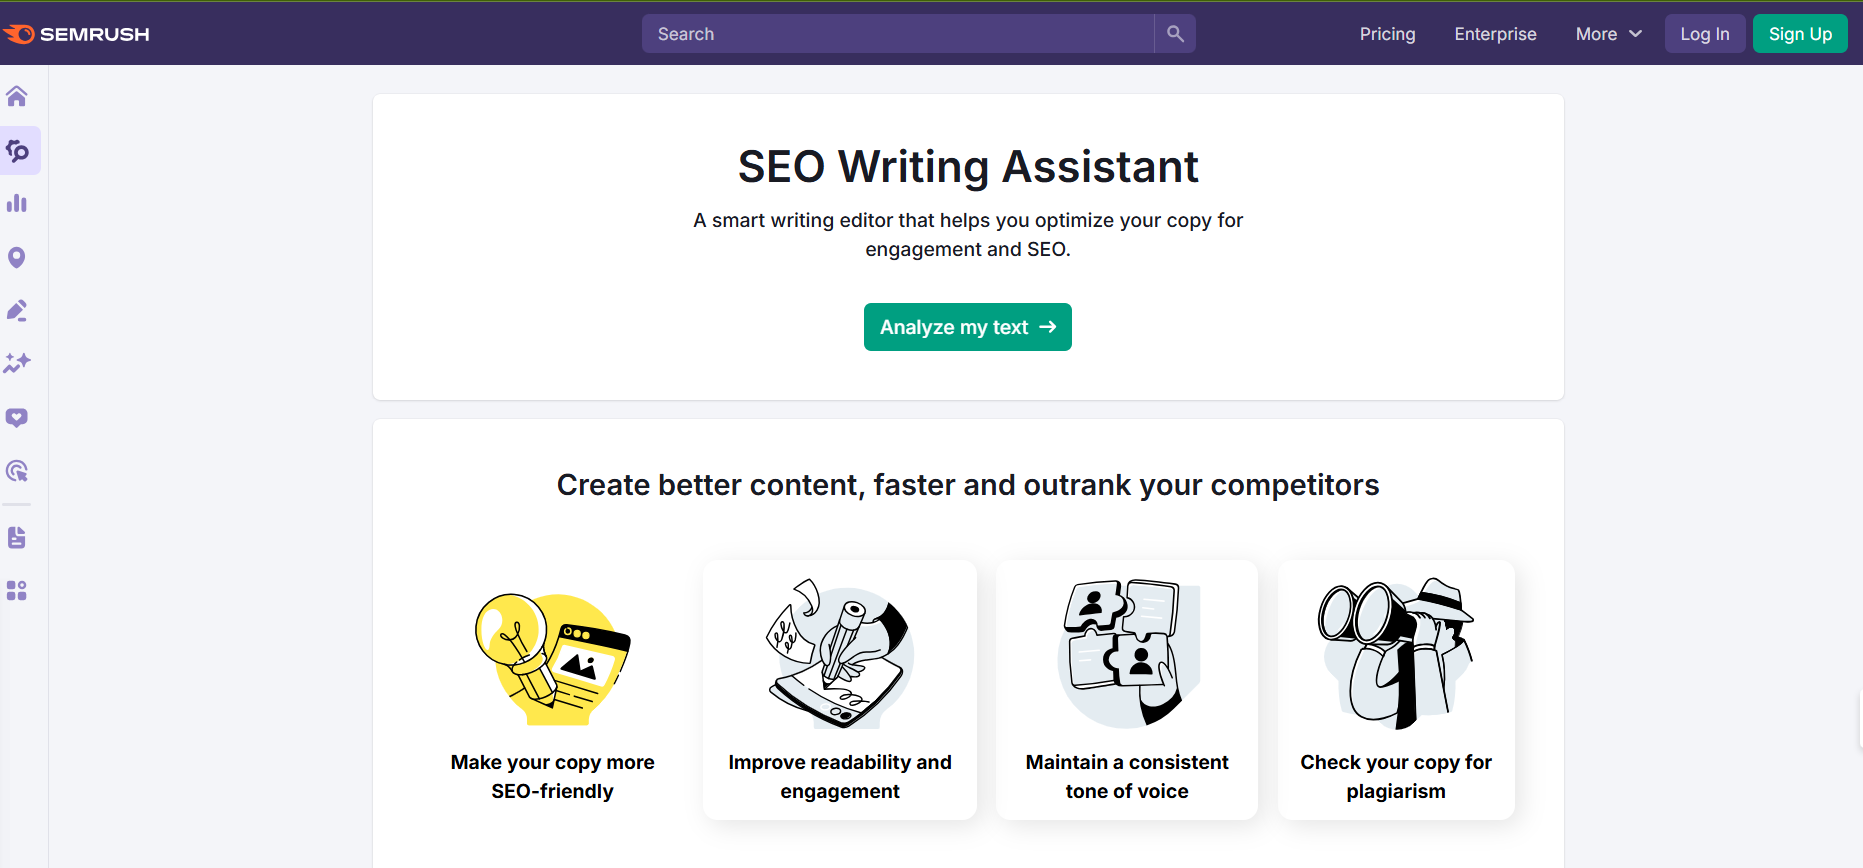The width and height of the screenshot is (1863, 868).
Task: Select the Content pencil icon in sidebar
Action: (17, 310)
